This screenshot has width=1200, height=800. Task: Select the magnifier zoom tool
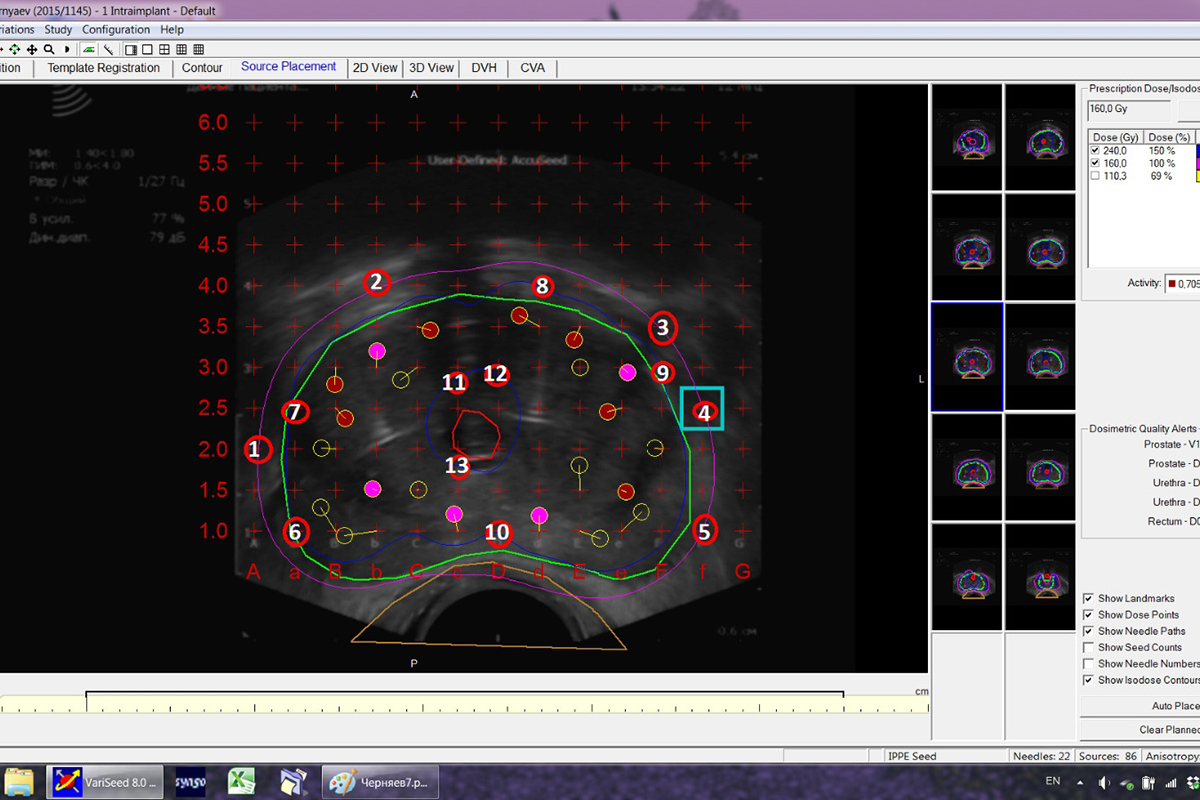(x=48, y=49)
